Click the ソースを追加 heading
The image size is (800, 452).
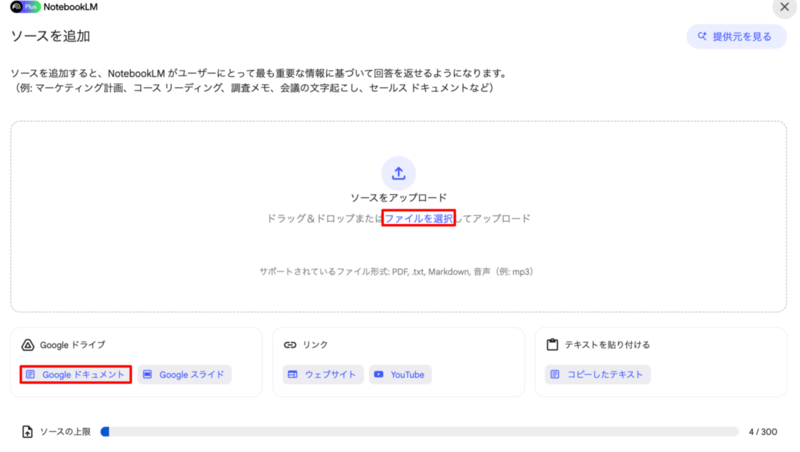51,37
